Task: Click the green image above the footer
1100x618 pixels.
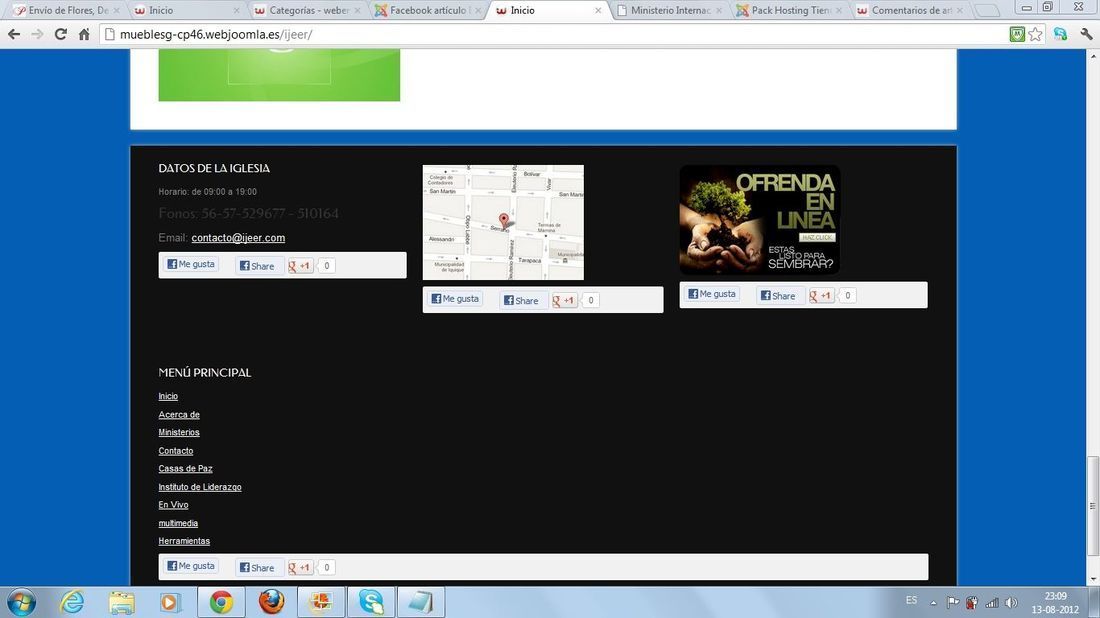Action: tap(279, 75)
